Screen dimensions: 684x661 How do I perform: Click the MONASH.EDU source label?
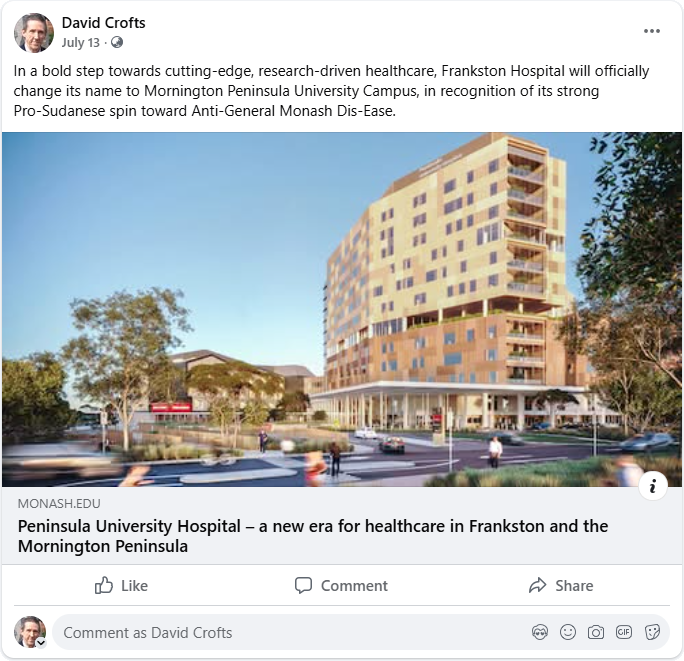pyautogui.click(x=59, y=504)
